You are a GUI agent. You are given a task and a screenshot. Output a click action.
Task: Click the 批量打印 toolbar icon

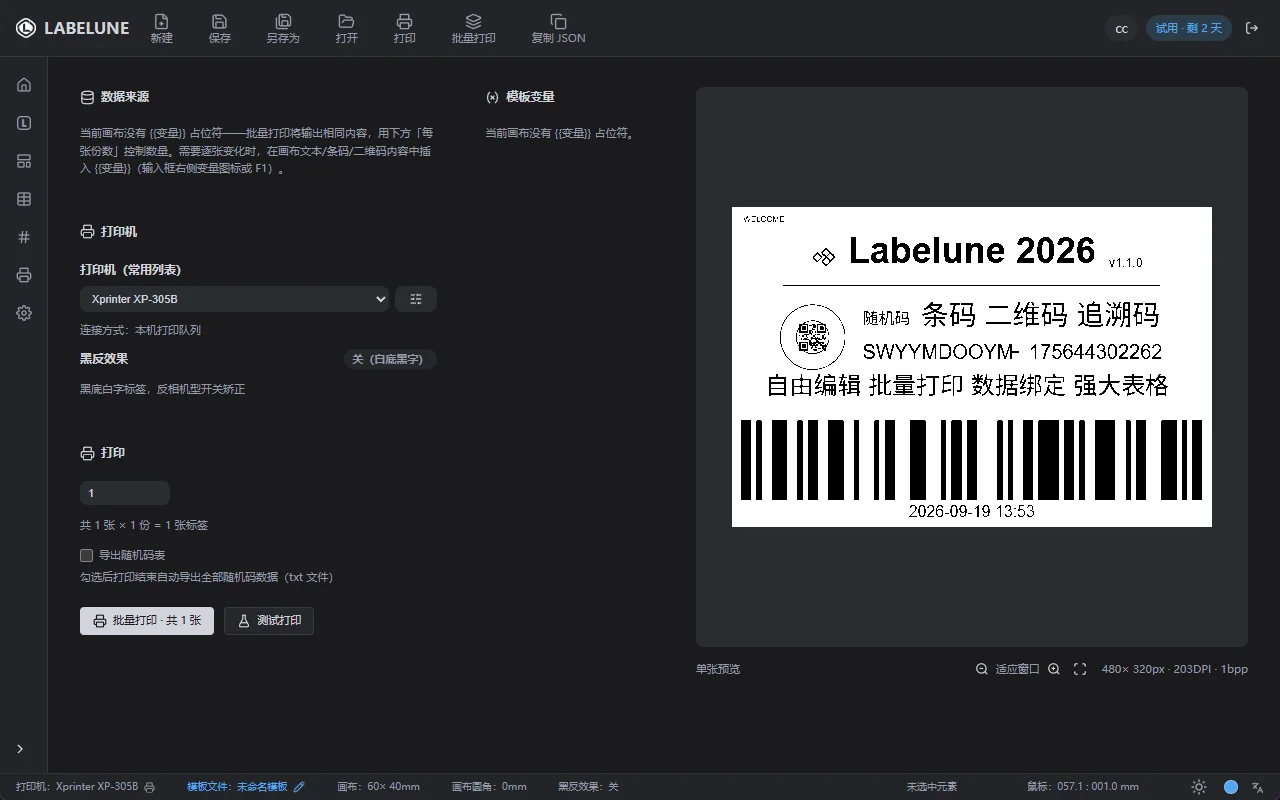(473, 28)
